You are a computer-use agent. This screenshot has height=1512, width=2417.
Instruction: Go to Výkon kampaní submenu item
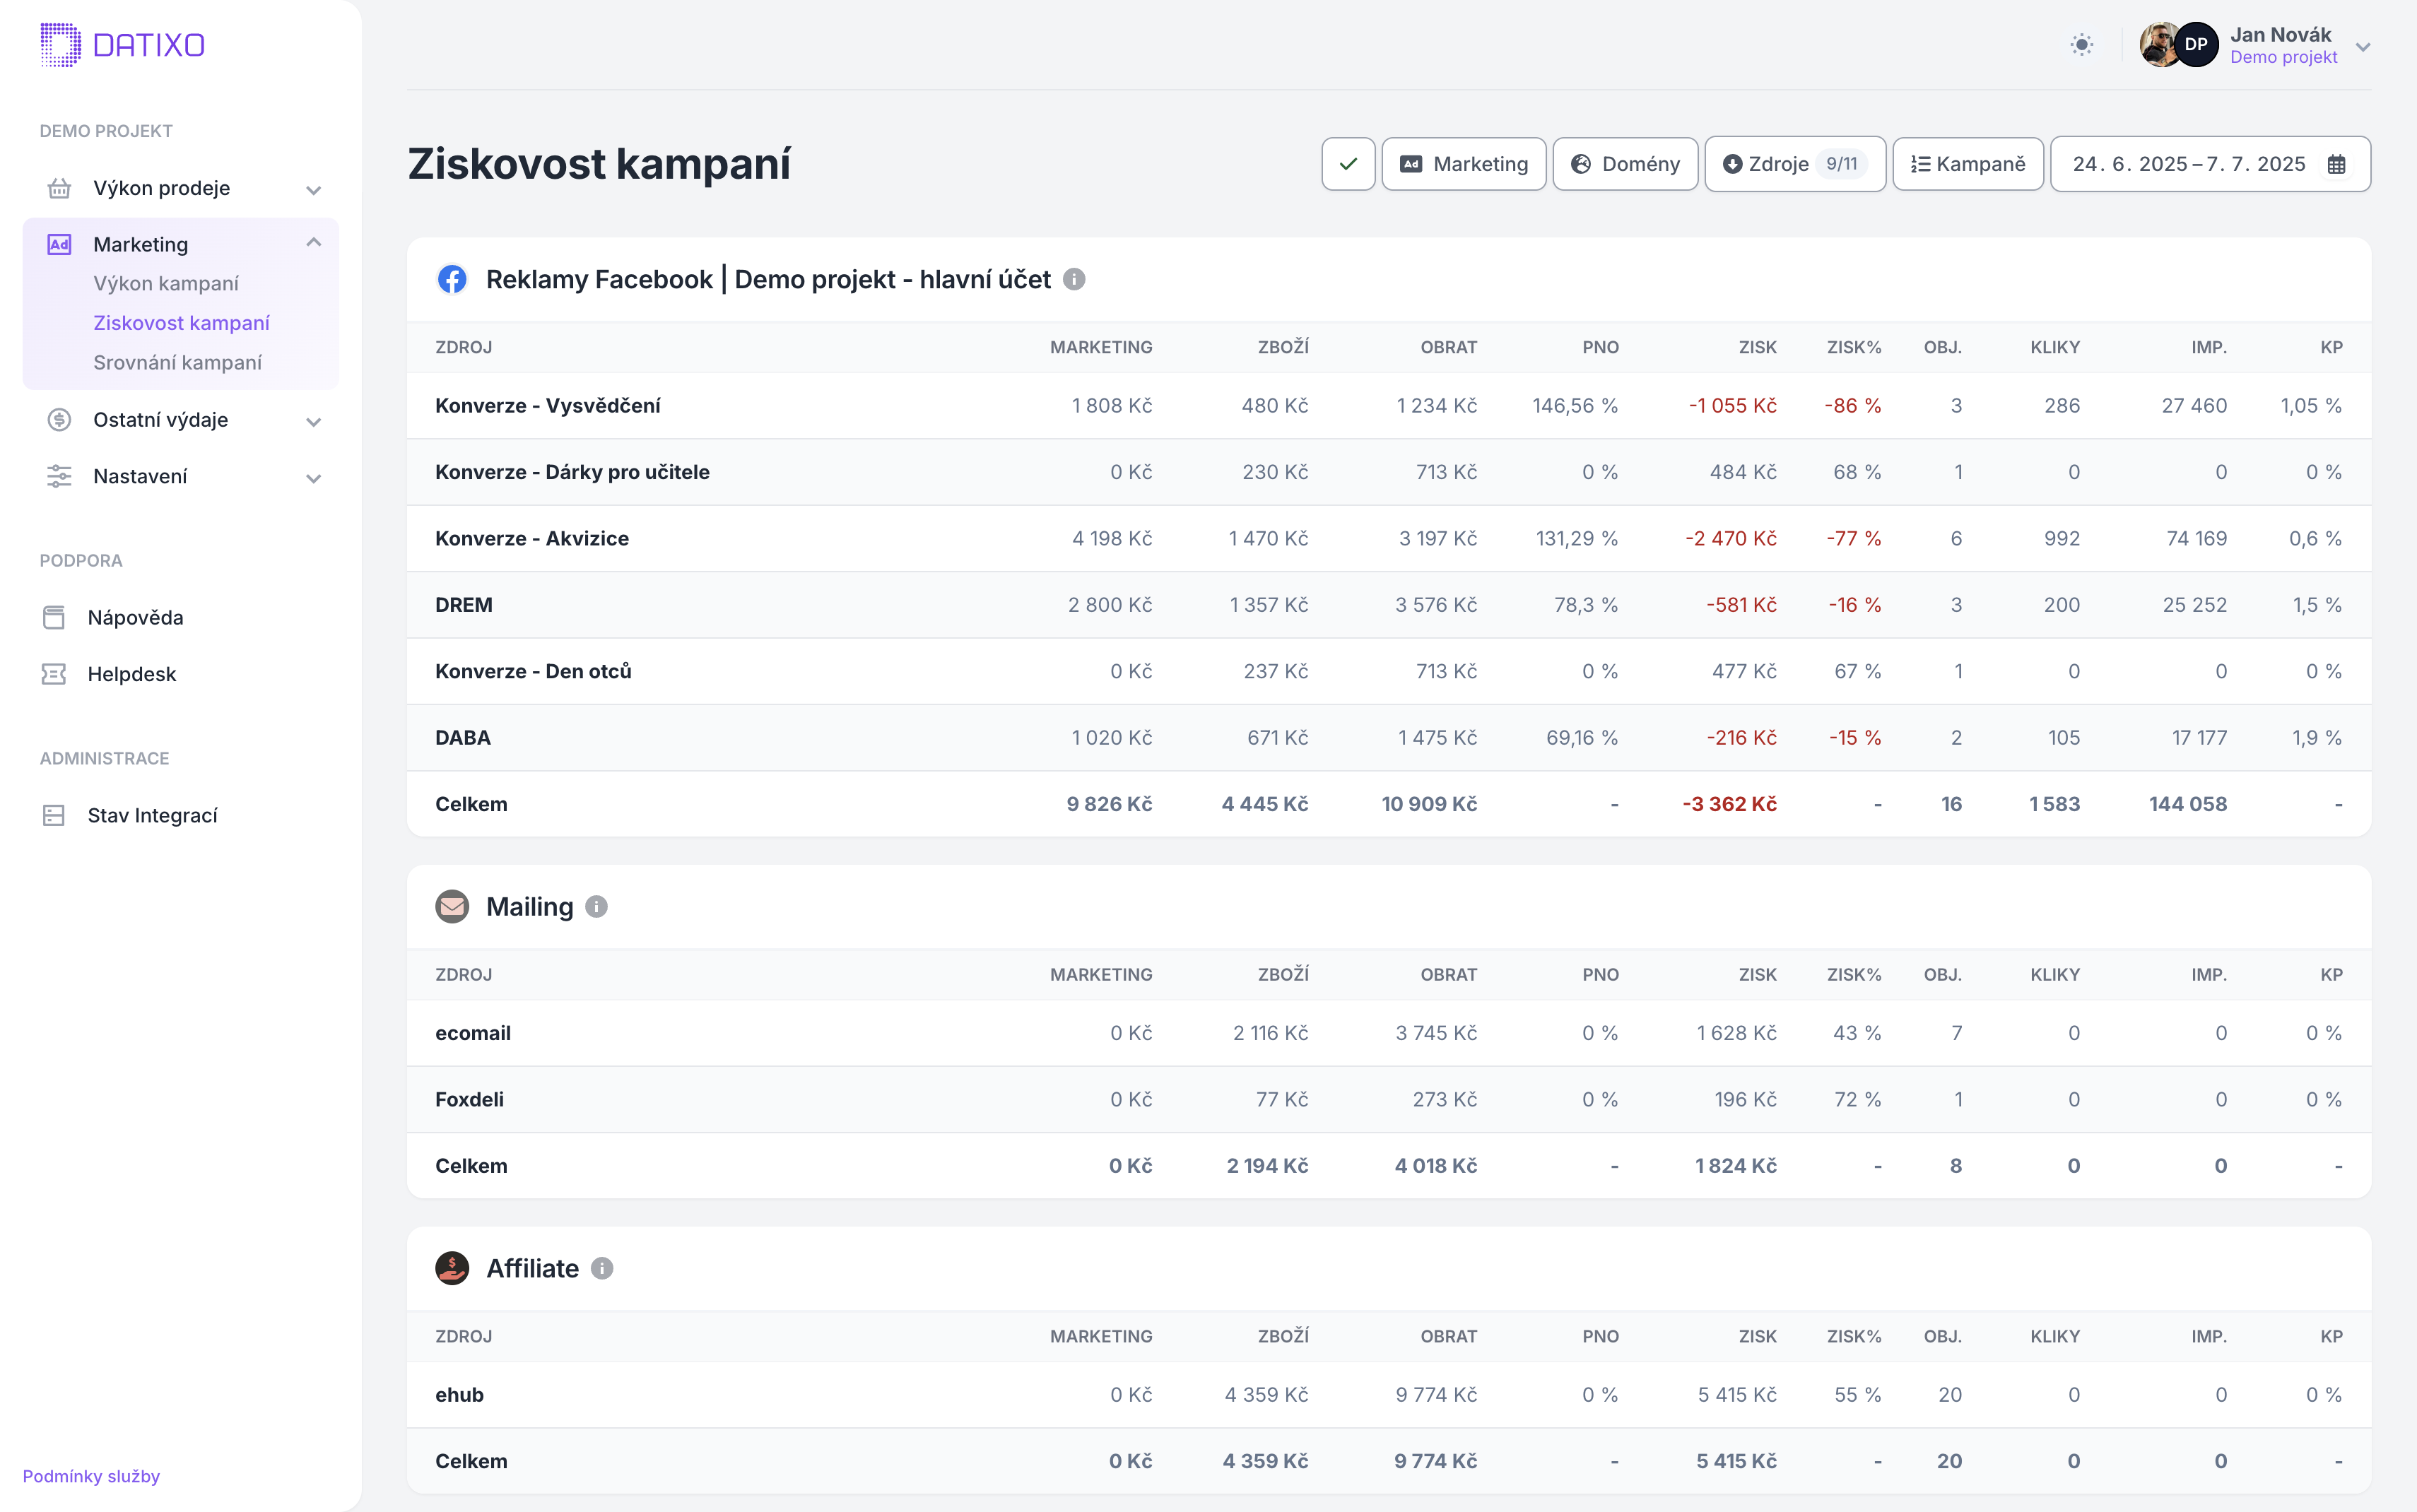(x=166, y=283)
